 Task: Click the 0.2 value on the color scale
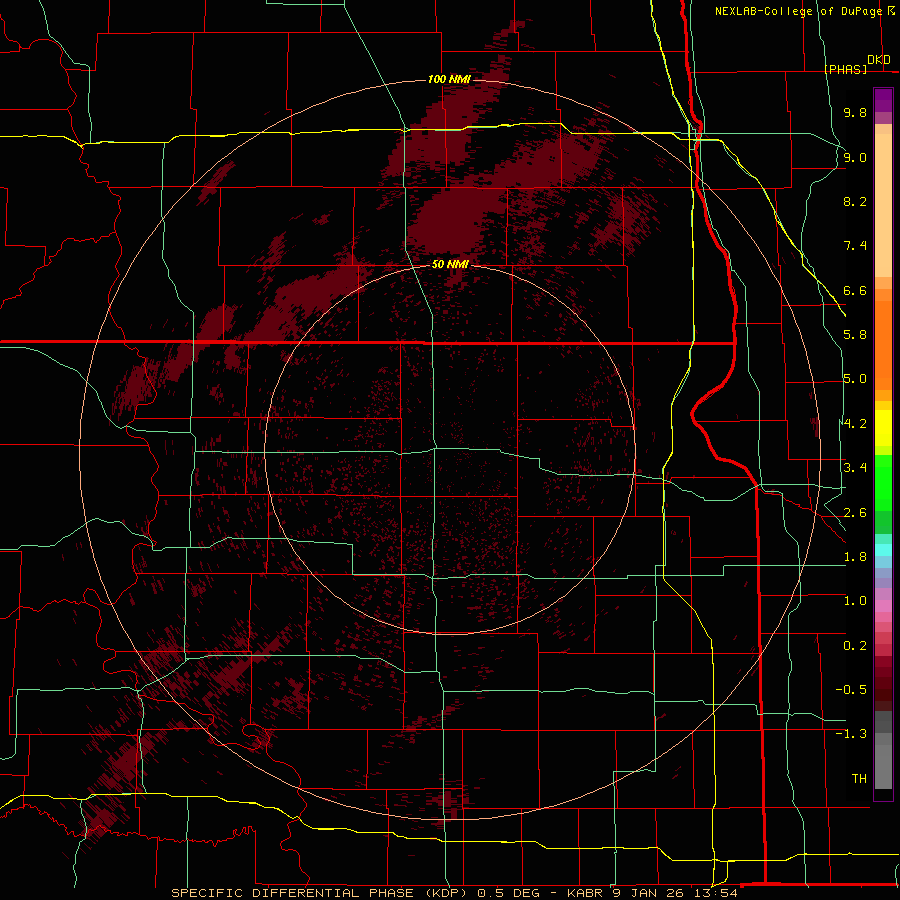point(855,646)
